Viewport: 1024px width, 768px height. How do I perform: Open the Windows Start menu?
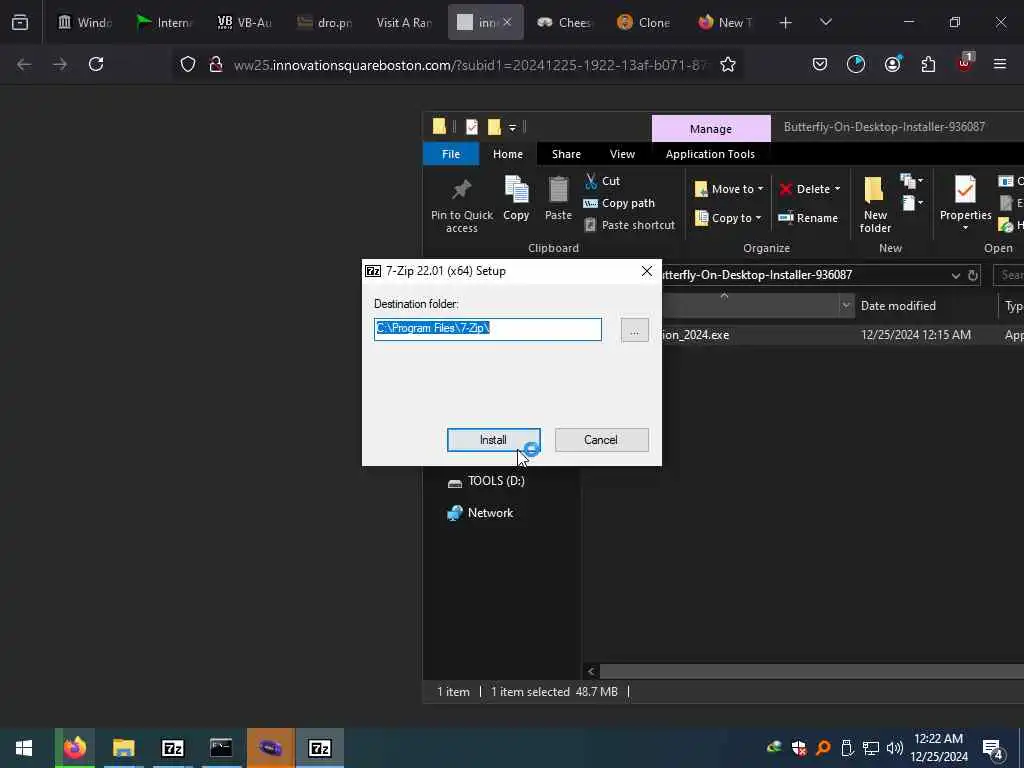(24, 748)
